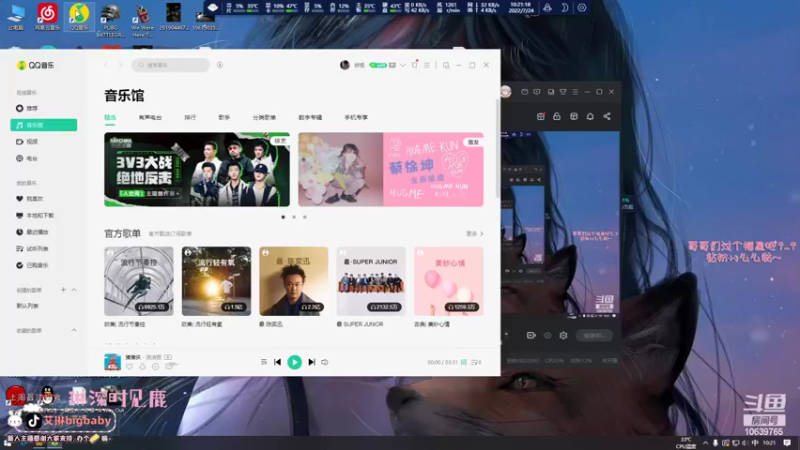
Task: Open bell notifications in streaming tool window
Action: click(x=590, y=116)
